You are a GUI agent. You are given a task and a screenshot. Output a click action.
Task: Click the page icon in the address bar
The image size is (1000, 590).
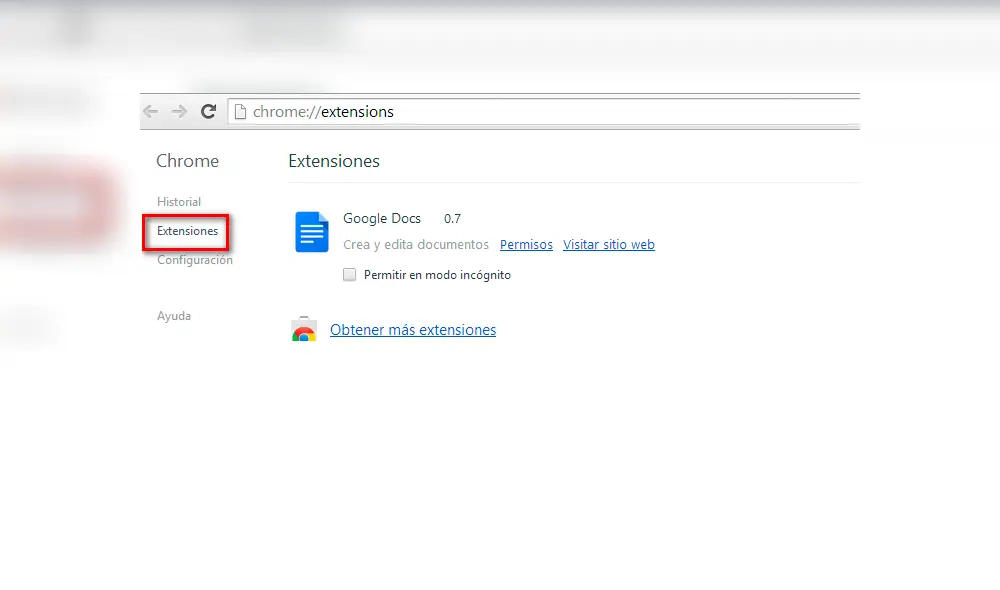click(240, 111)
